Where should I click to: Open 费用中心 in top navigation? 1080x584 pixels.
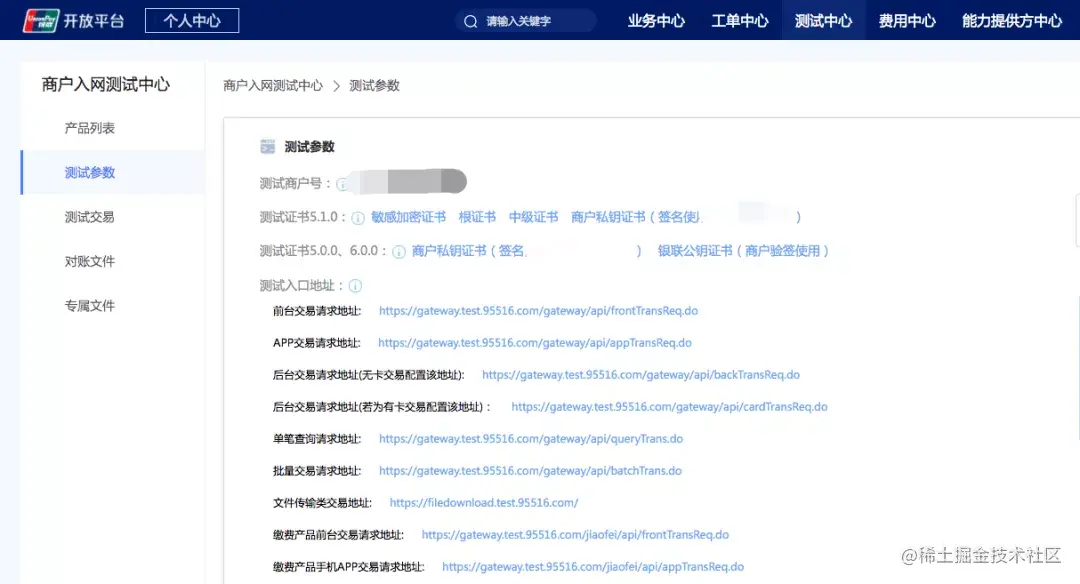point(907,21)
